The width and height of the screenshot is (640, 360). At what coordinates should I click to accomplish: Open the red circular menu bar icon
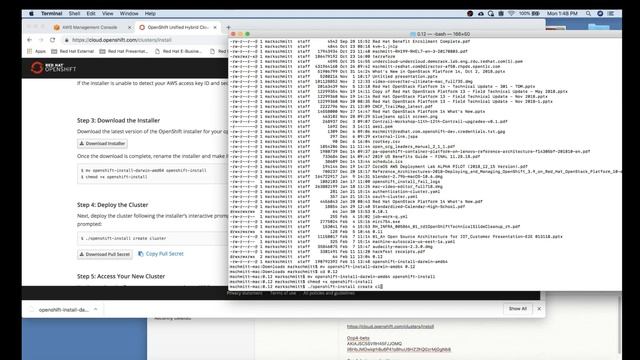tap(470, 13)
